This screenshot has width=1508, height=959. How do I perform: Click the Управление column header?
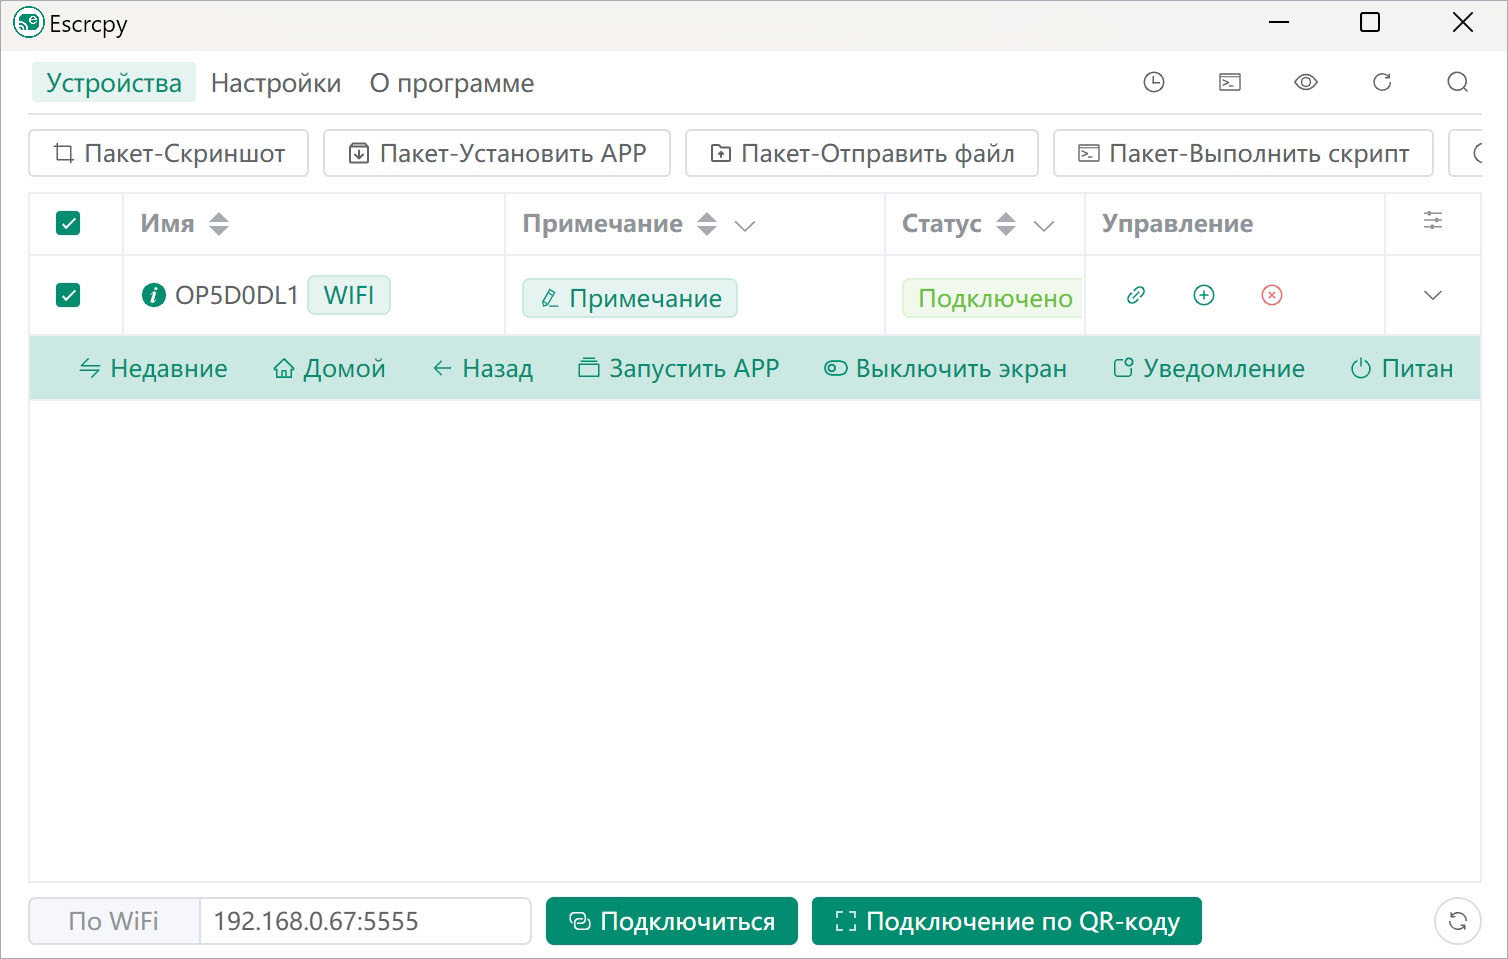[x=1178, y=224]
